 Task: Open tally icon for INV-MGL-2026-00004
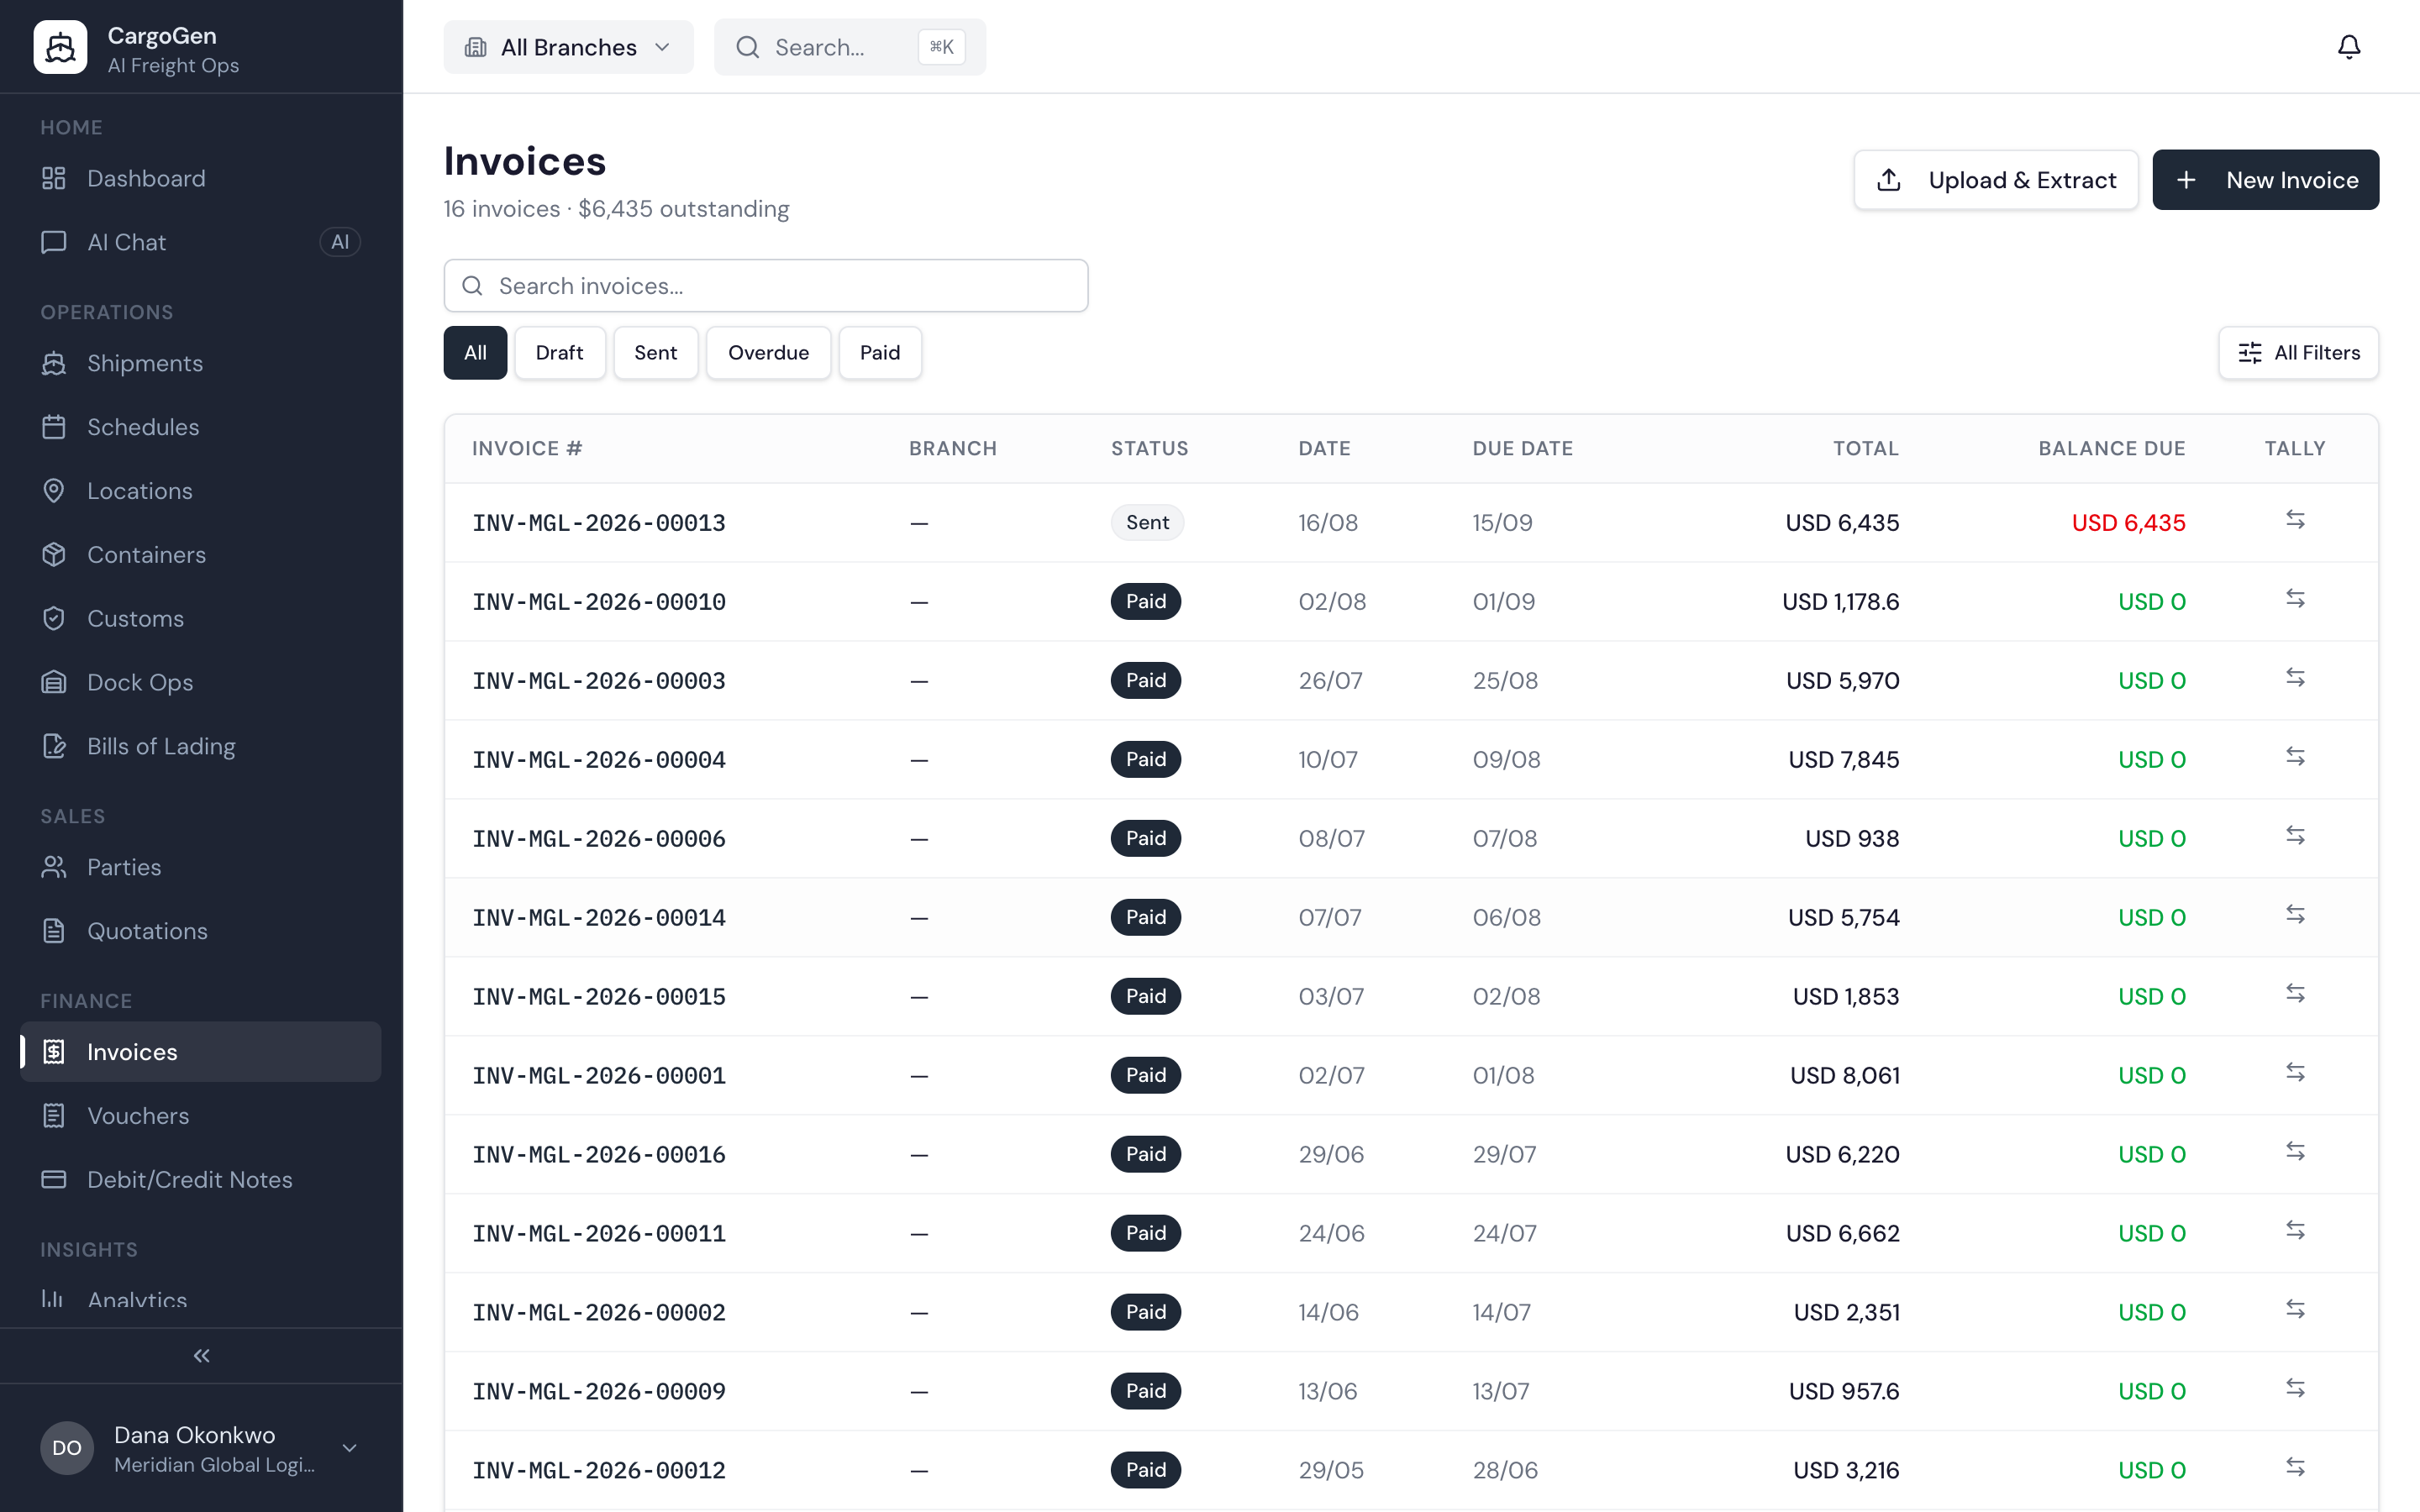[2295, 757]
